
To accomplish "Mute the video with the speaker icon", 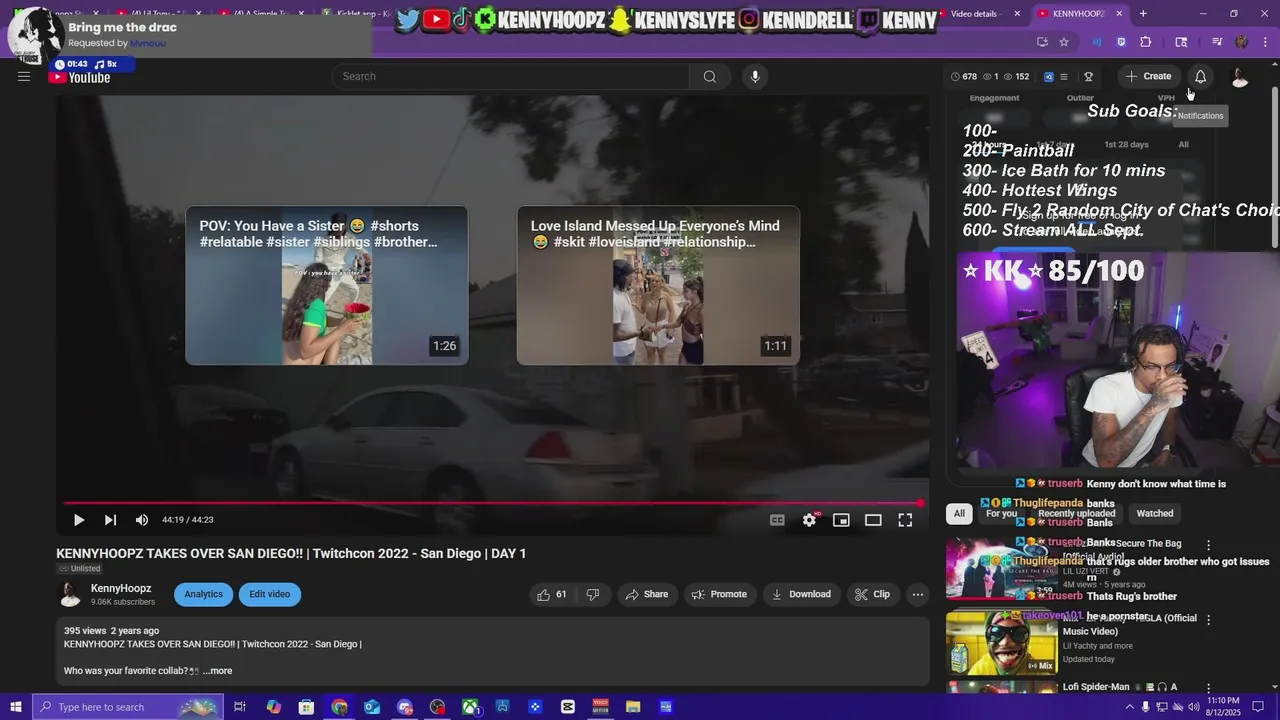I will [142, 520].
